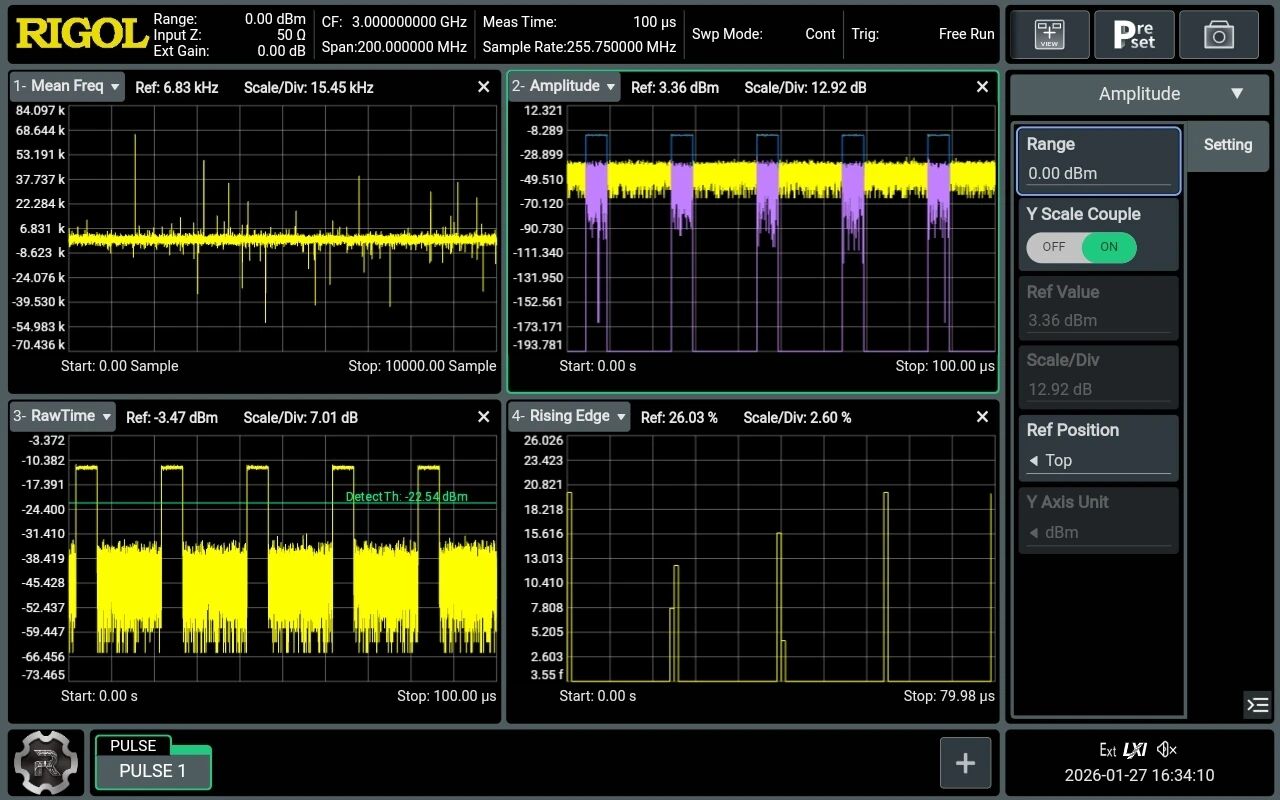Open the Amplitude trace type dropdown
Image resolution: width=1280 pixels, height=800 pixels.
[564, 86]
